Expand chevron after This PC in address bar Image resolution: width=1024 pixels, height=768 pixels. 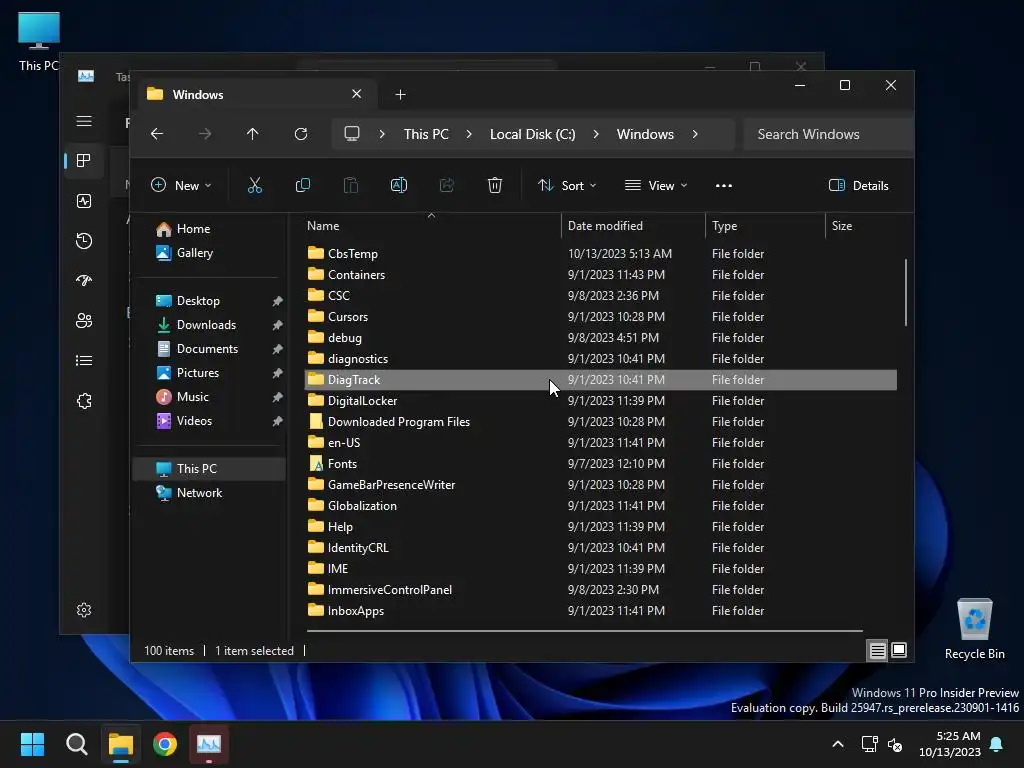[469, 134]
